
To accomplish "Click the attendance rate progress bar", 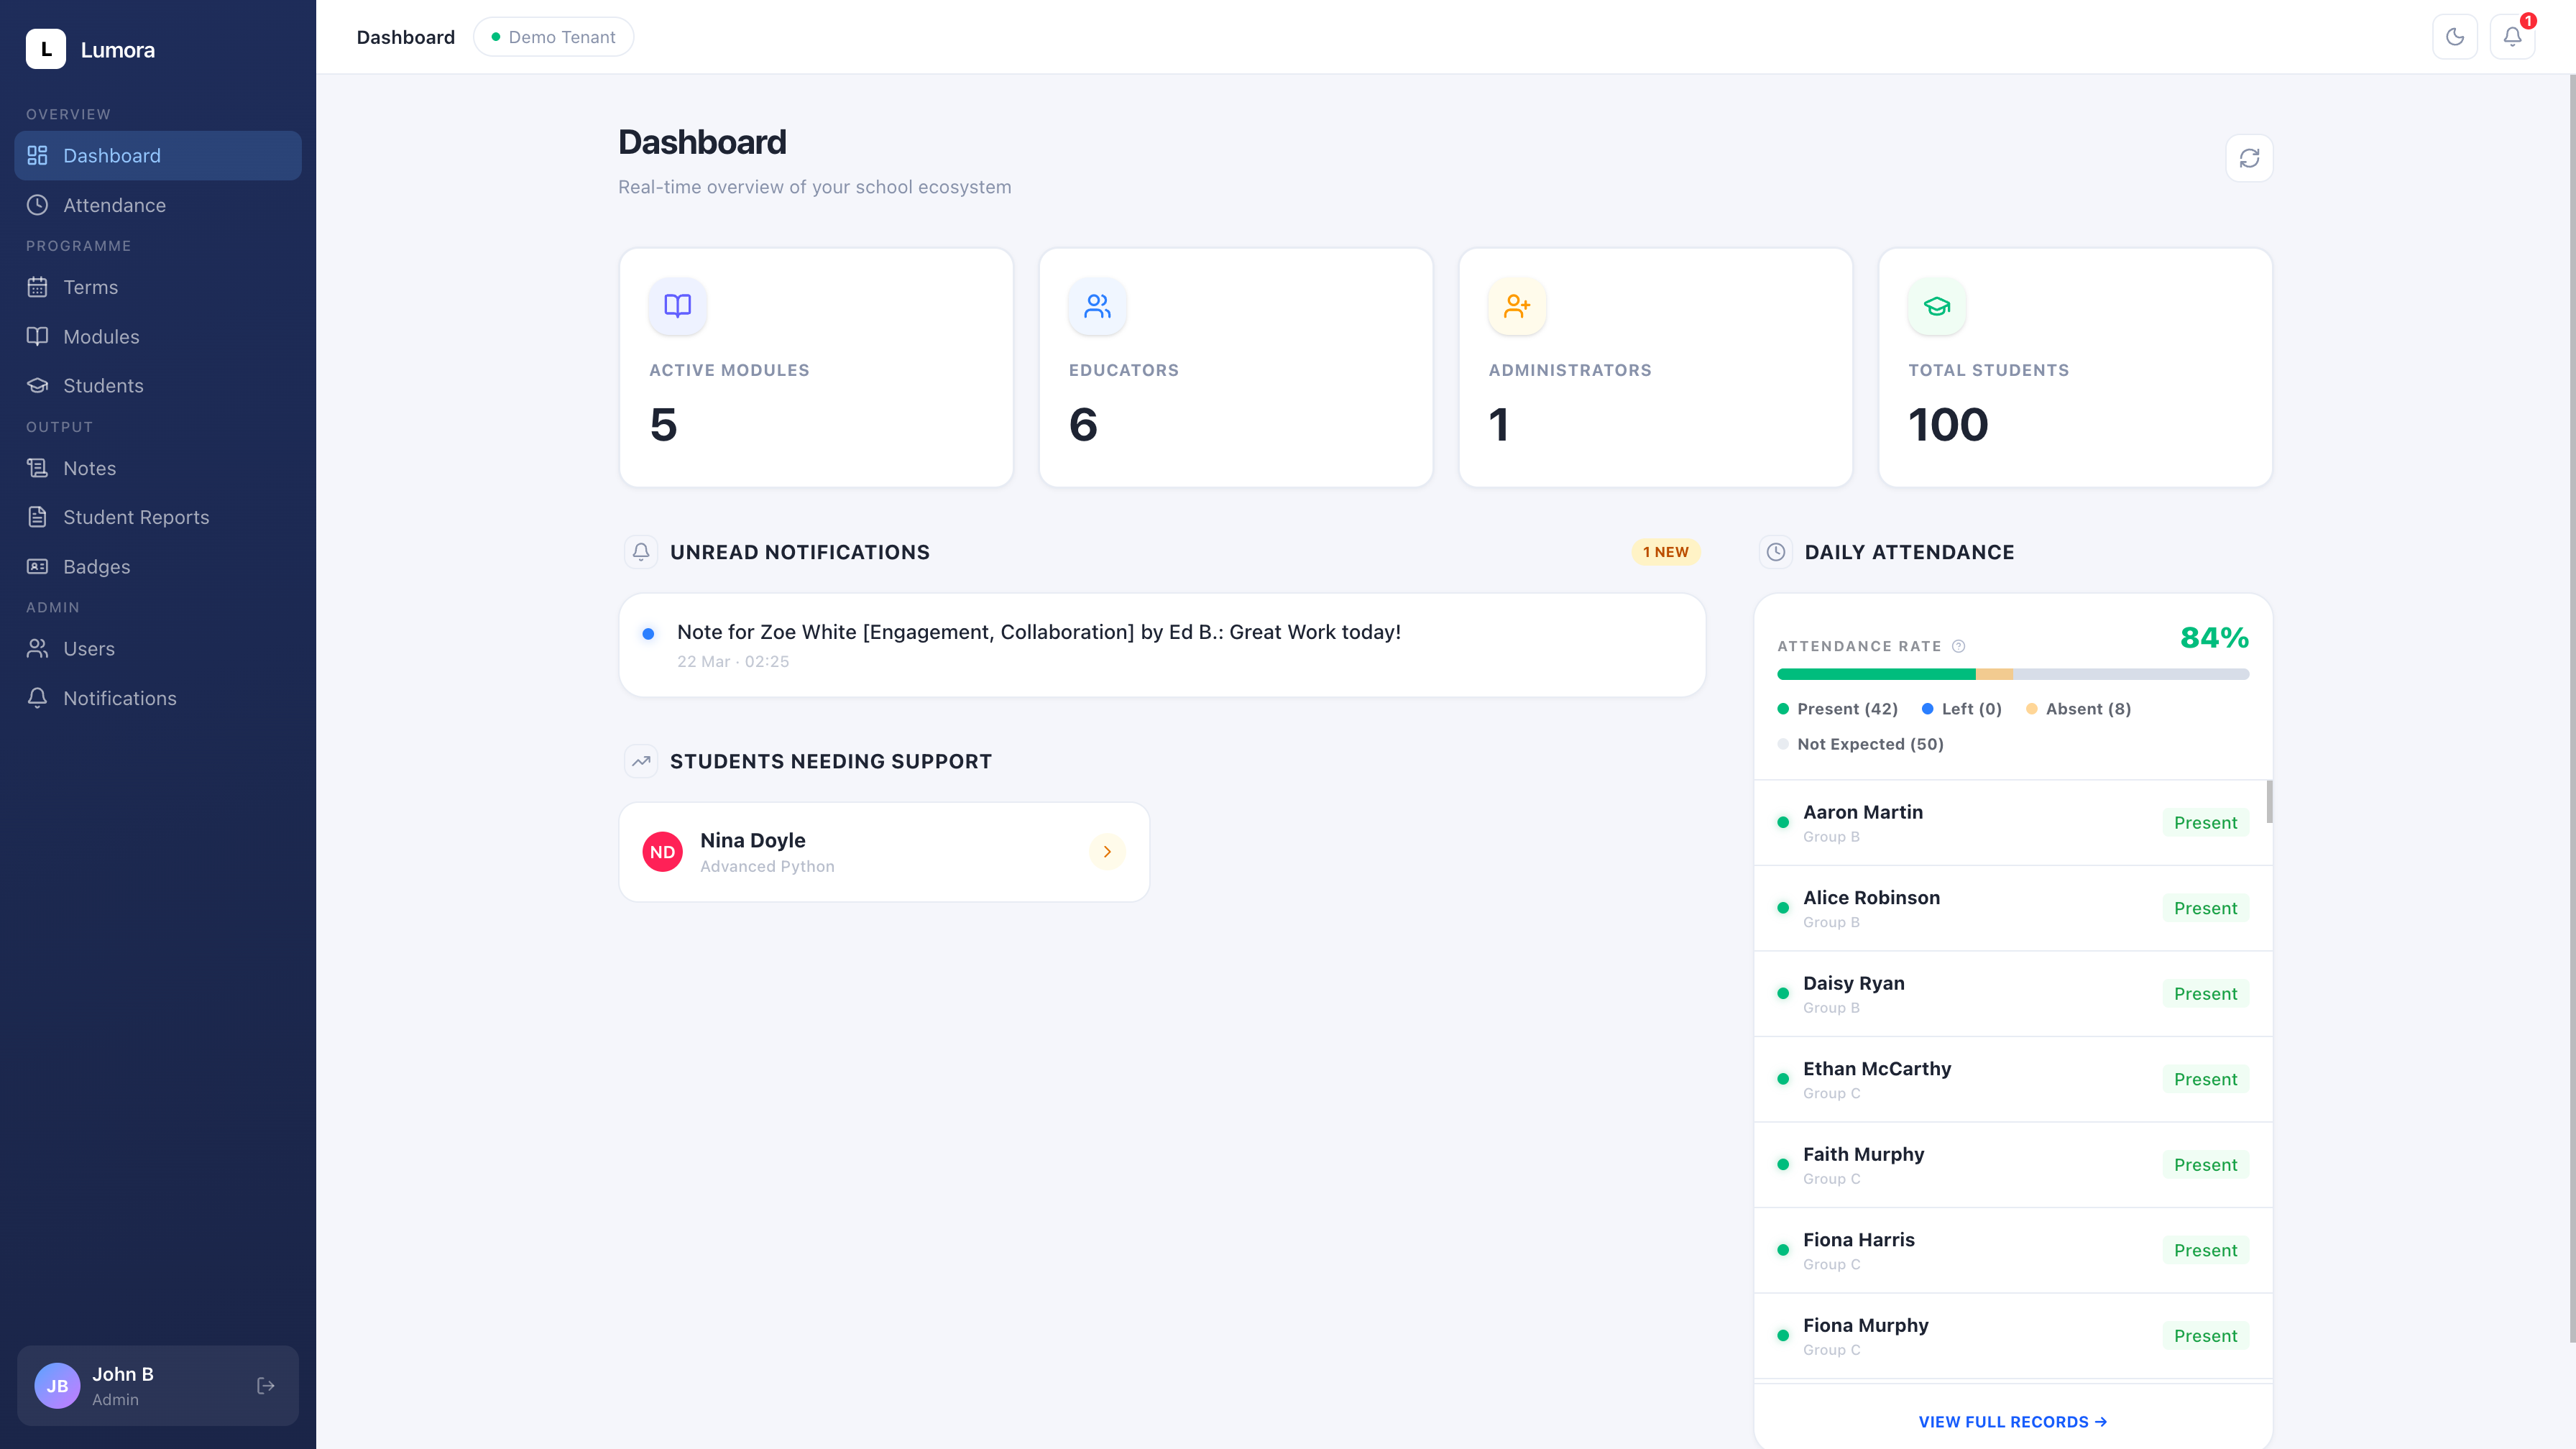I will [2013, 674].
